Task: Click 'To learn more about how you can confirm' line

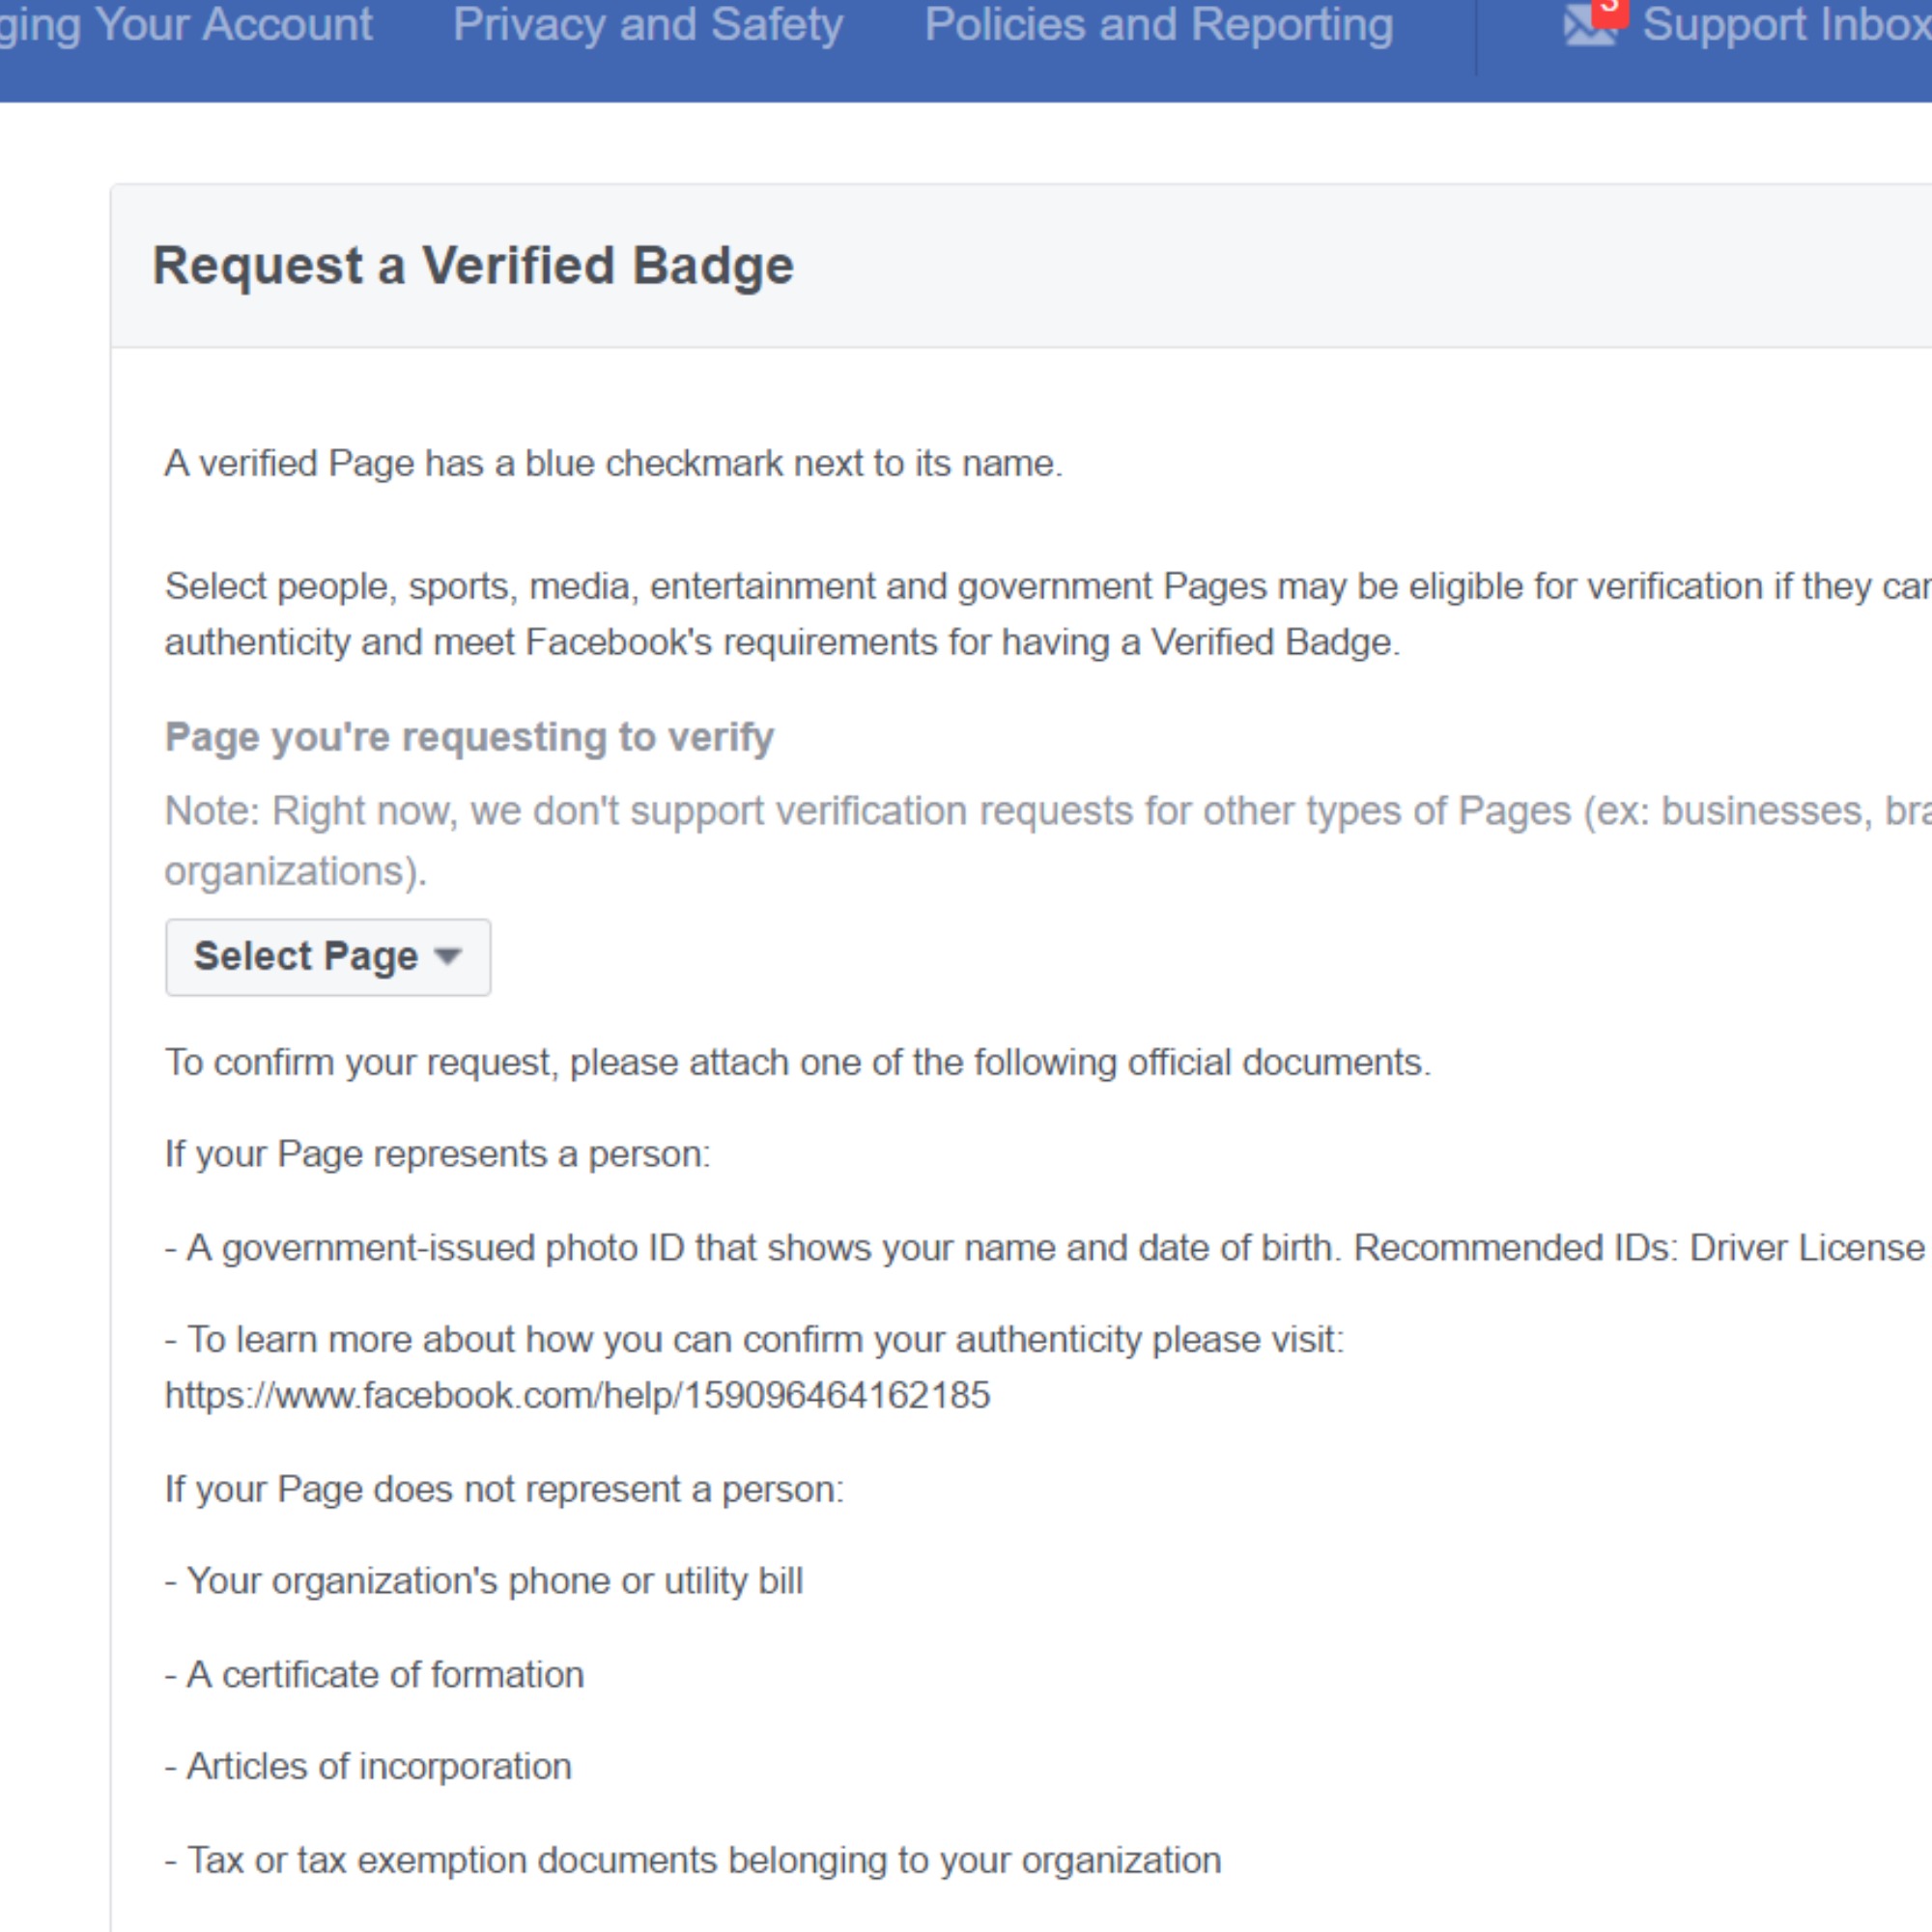Action: pyautogui.click(x=754, y=1339)
